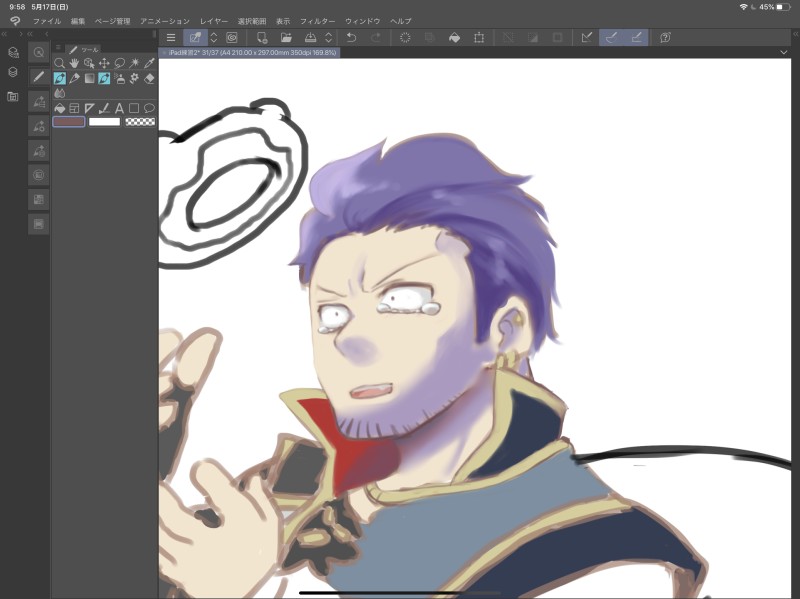Open the 選択範囲 menu
Viewport: 800px width, 599px height.
[252, 21]
